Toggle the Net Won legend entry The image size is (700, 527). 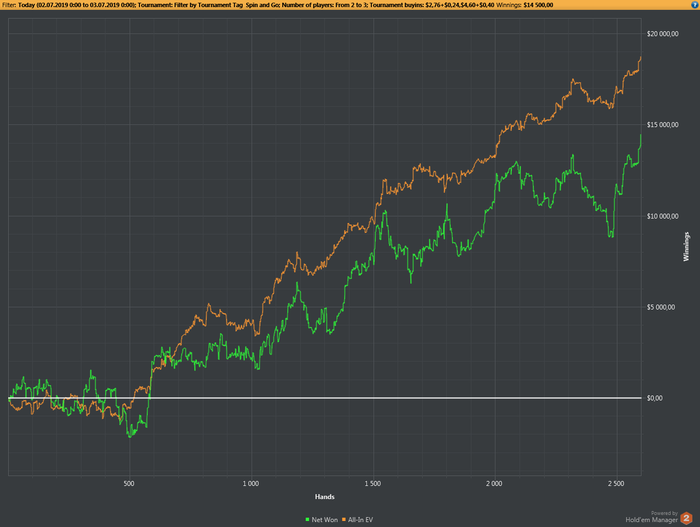click(x=321, y=519)
